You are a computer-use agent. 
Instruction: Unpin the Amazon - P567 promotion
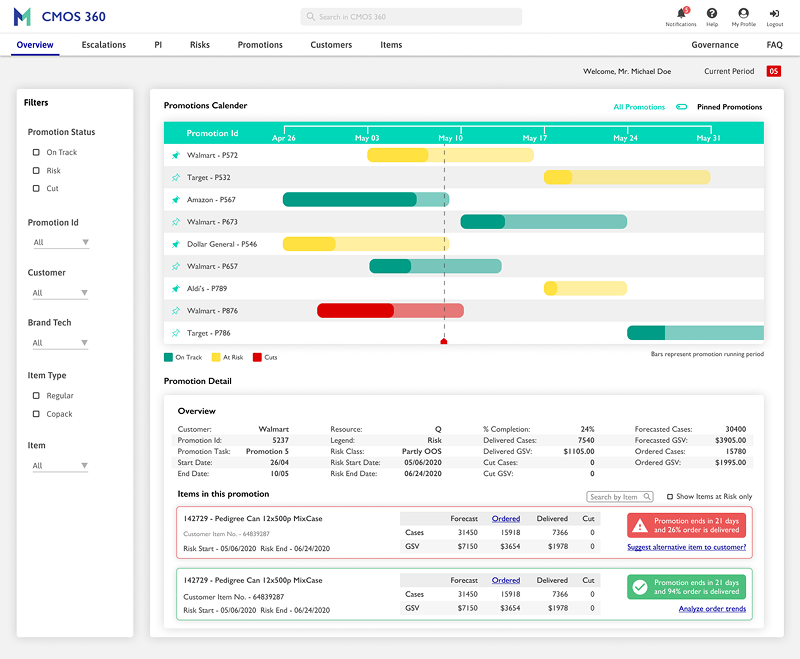pyautogui.click(x=176, y=199)
